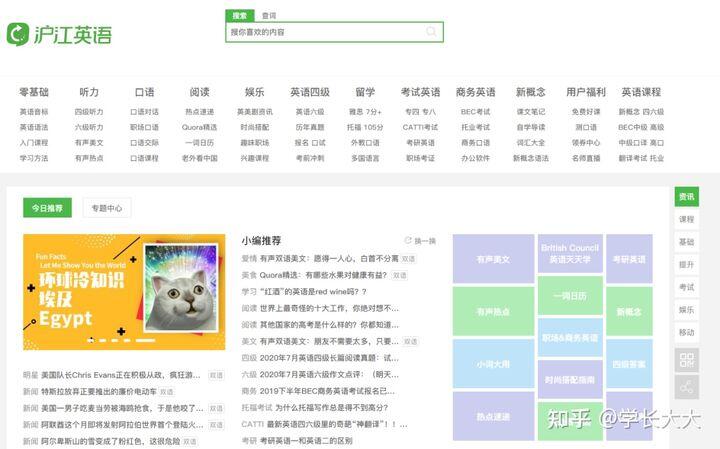Viewport: 720px width, 449px height.
Task: Click the 四级听力 link
Action: coord(89,112)
